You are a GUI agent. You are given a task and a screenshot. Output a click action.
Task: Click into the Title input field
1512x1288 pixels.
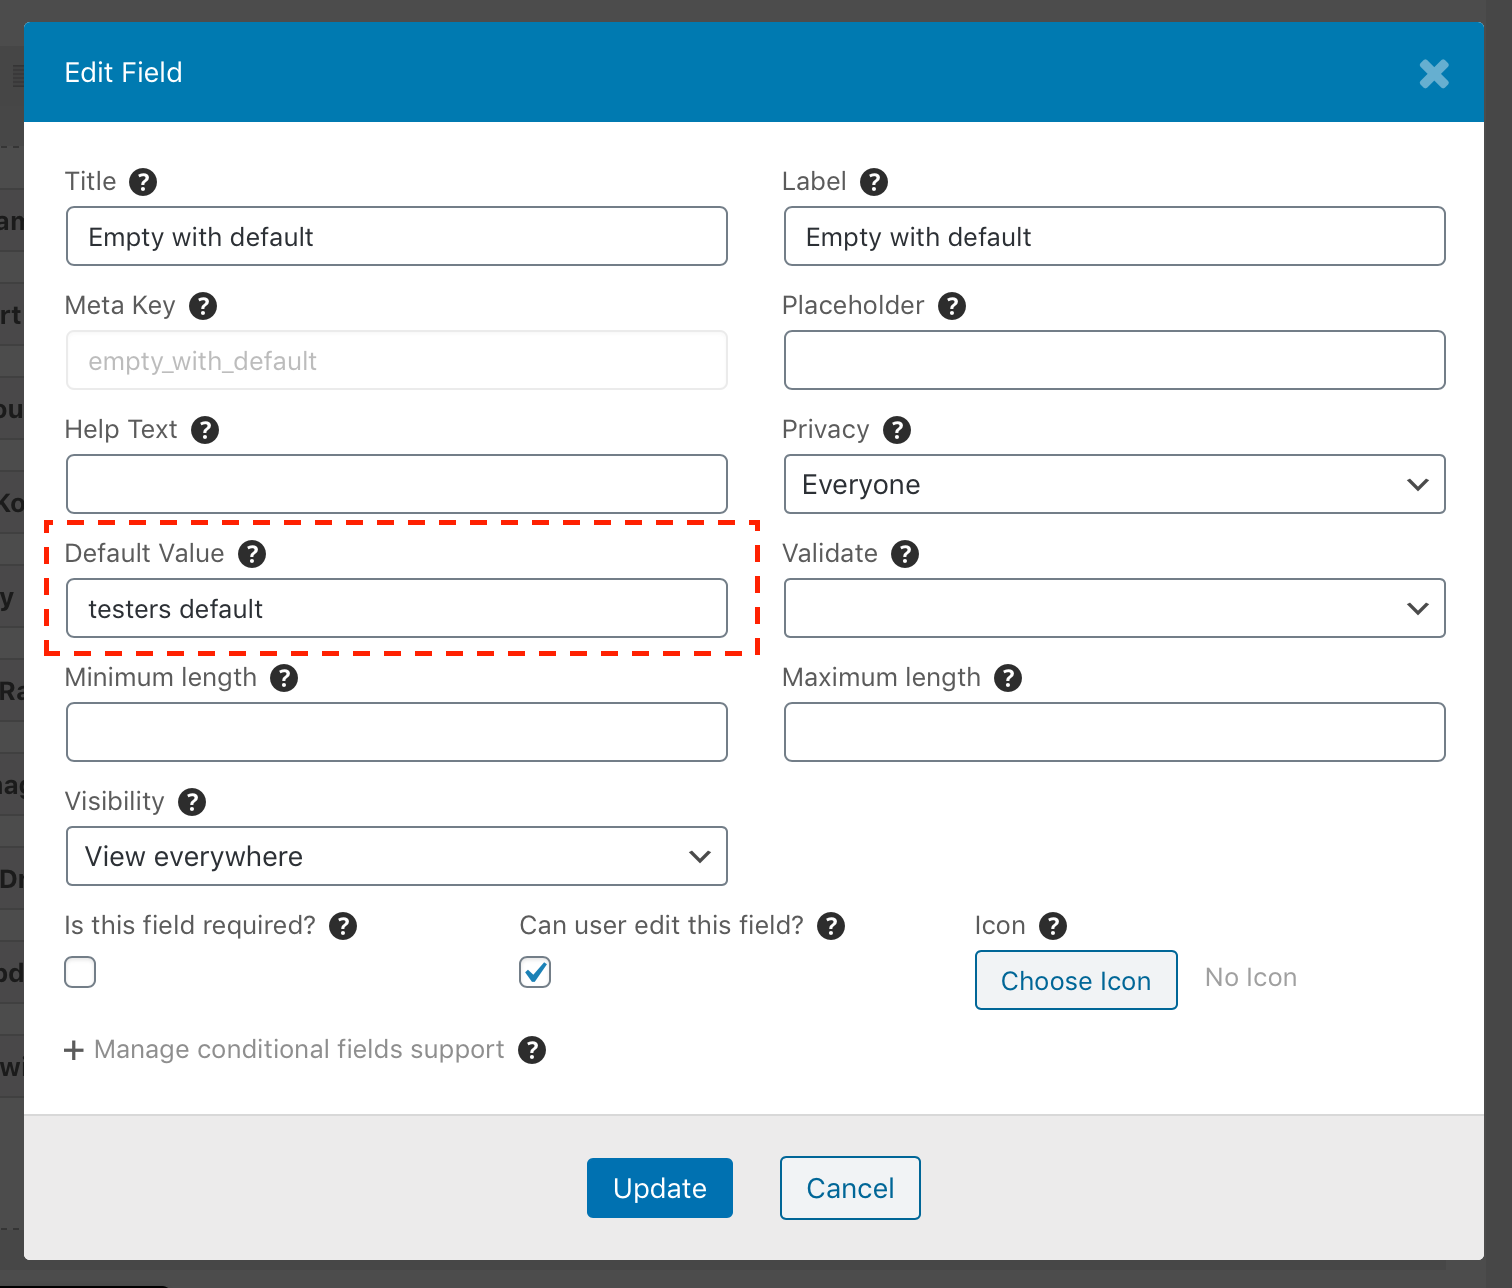(397, 236)
